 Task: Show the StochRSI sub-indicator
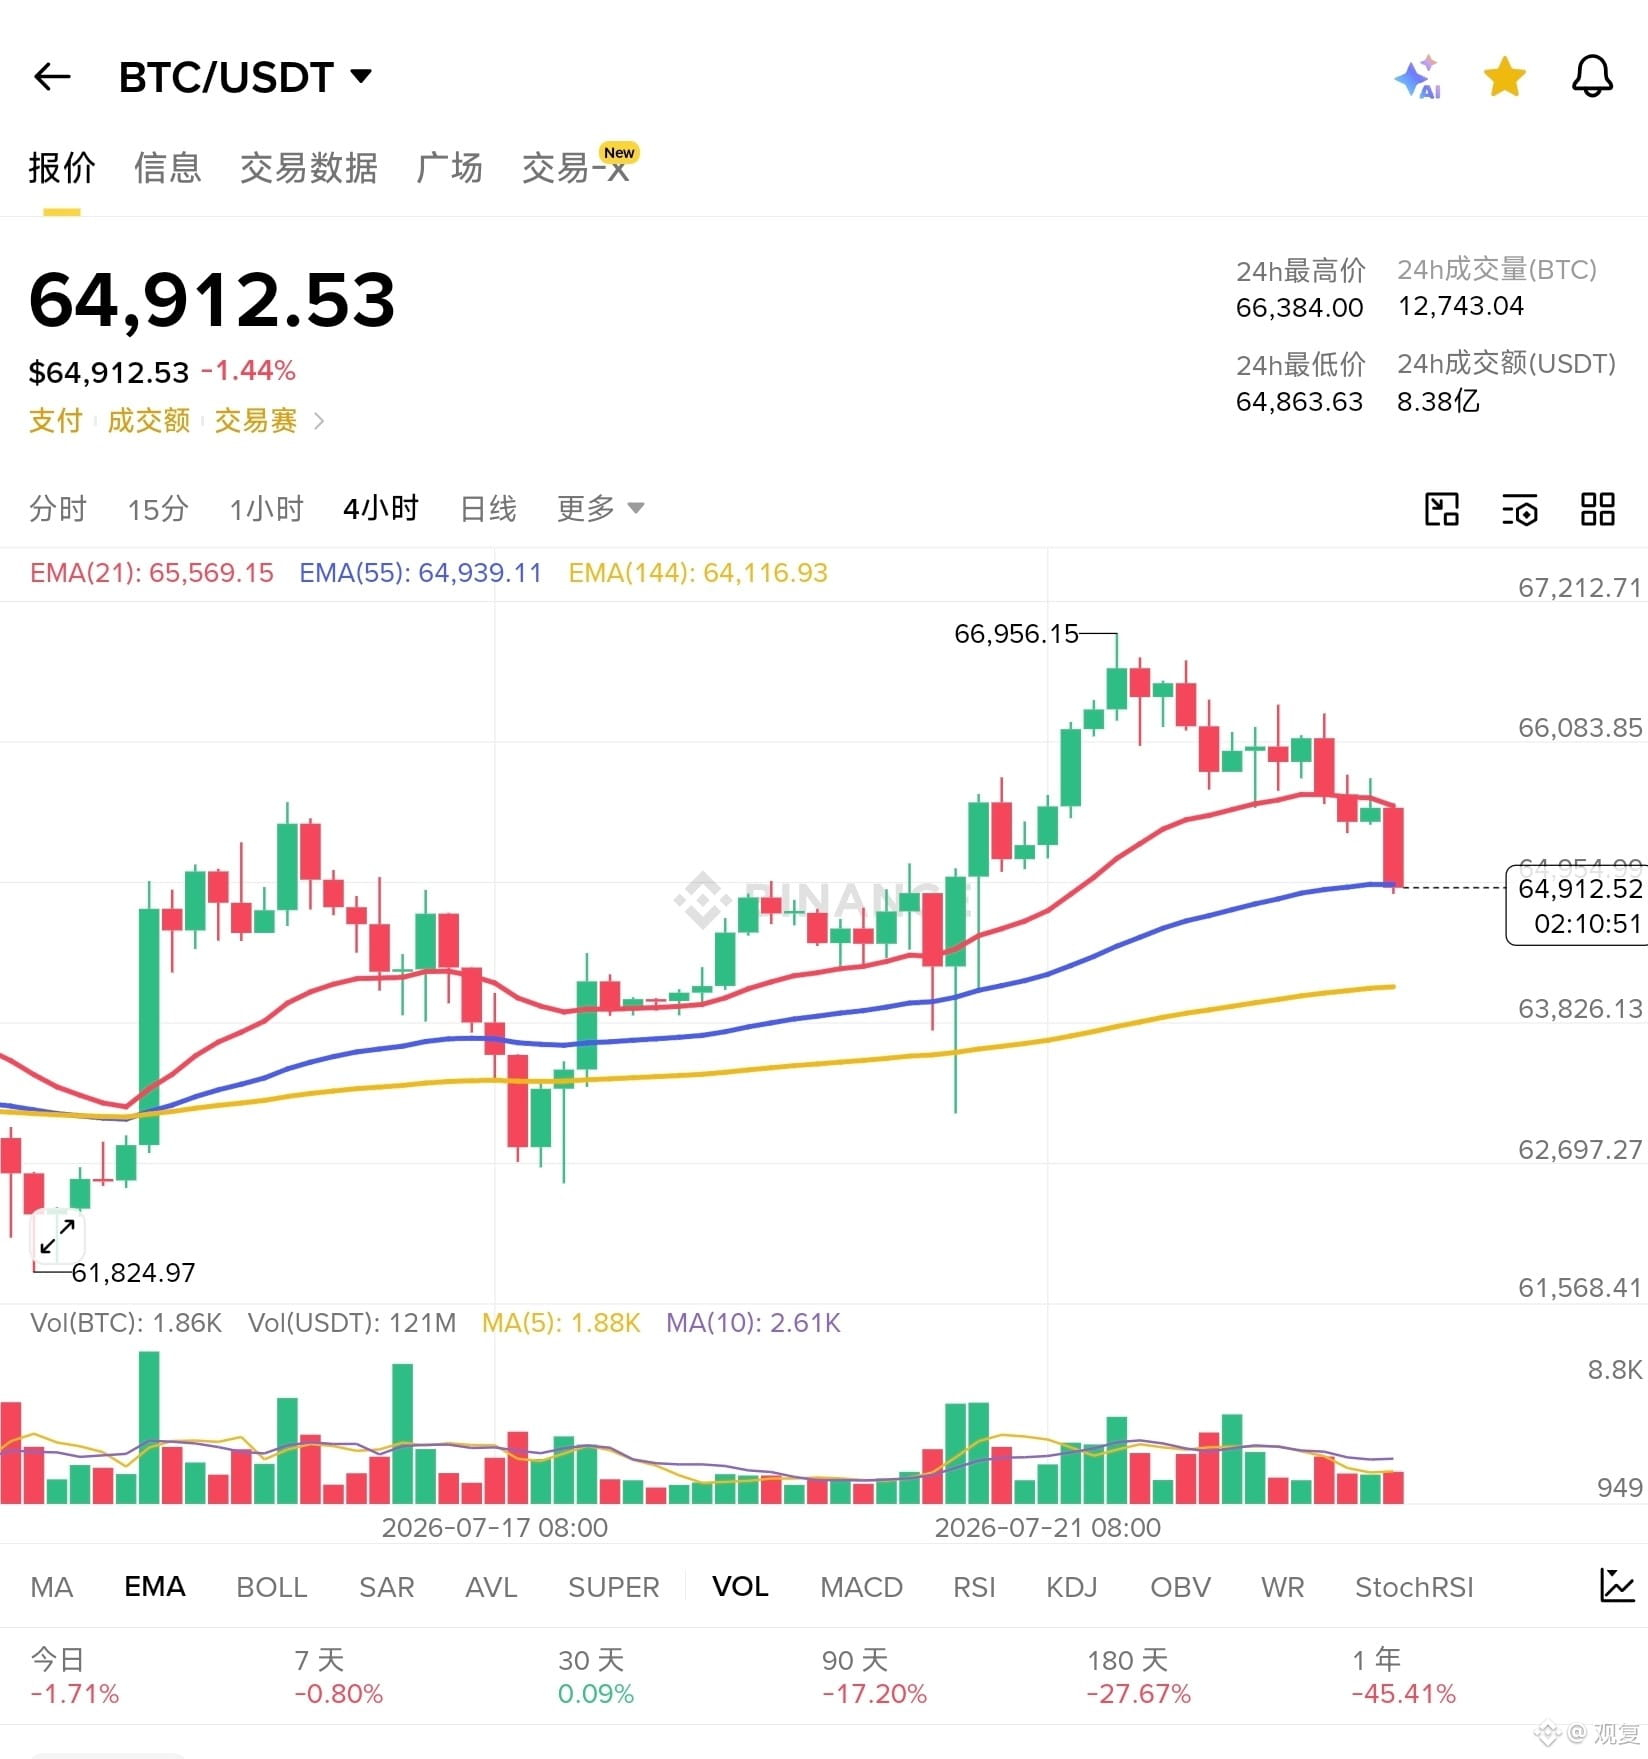(x=1414, y=1587)
